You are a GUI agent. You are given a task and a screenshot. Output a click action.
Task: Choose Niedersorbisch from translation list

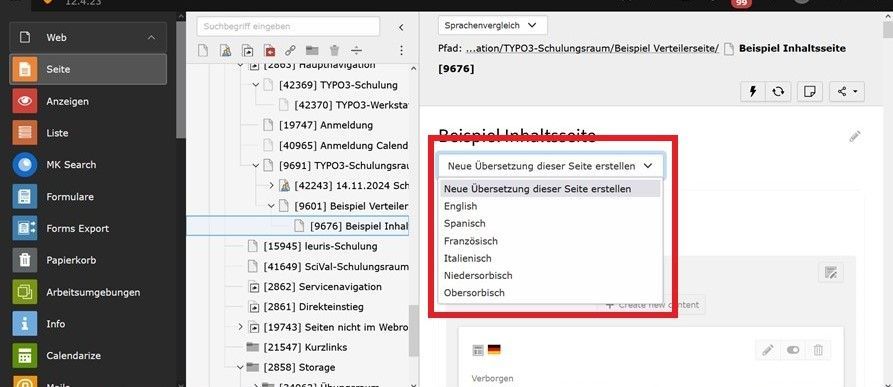[551, 275]
